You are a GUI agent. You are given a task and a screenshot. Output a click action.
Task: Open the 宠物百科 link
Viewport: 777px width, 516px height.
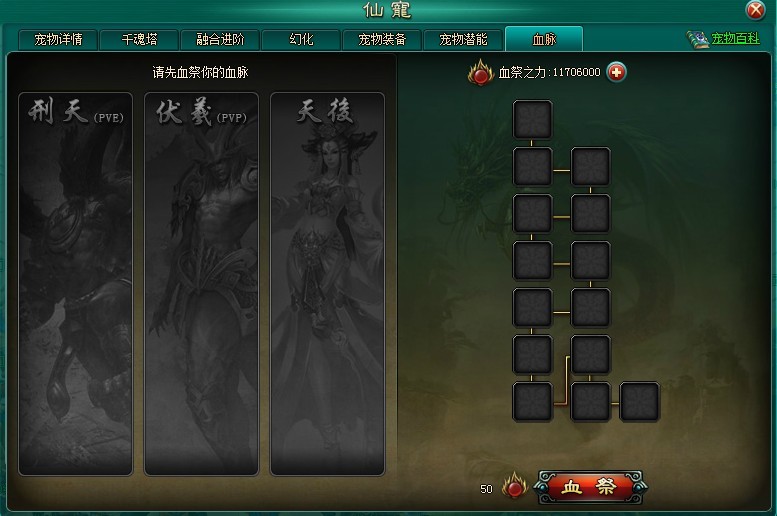[x=735, y=39]
